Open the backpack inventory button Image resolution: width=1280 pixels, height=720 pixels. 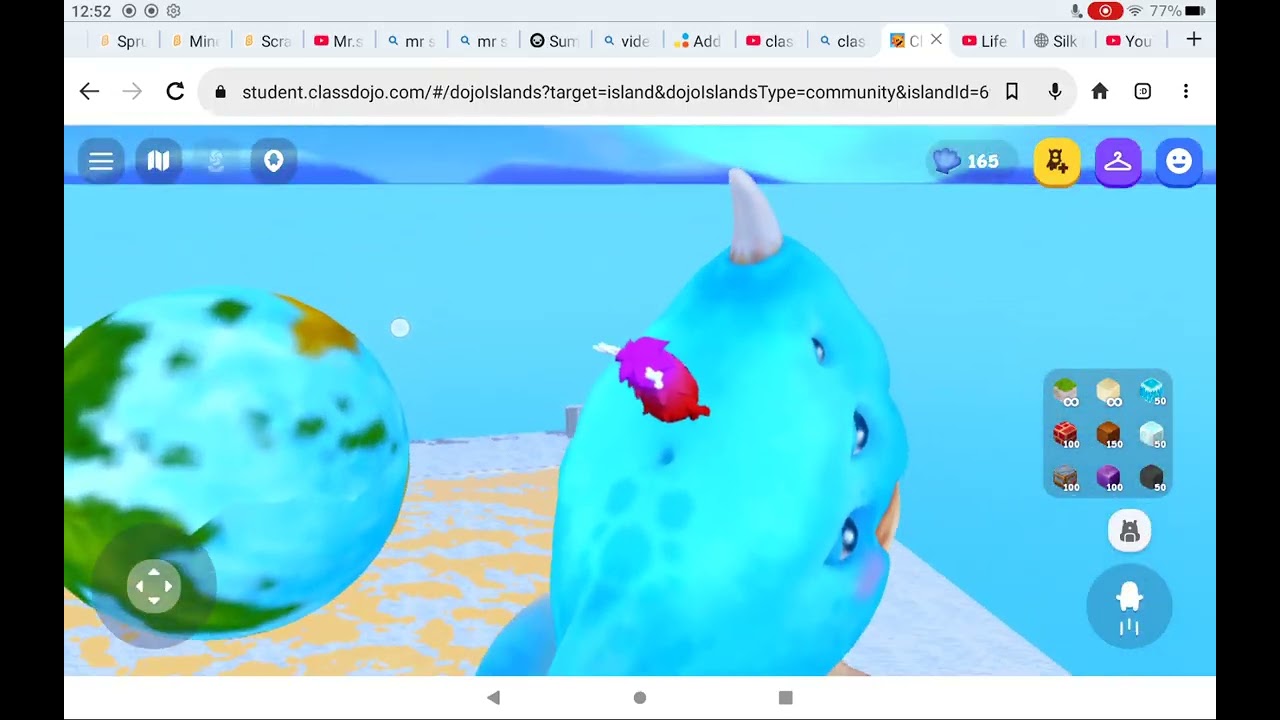pos(1130,531)
